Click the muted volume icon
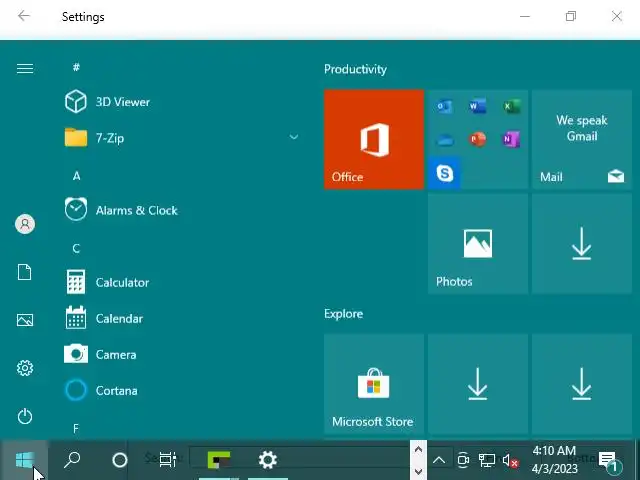 click(510, 461)
